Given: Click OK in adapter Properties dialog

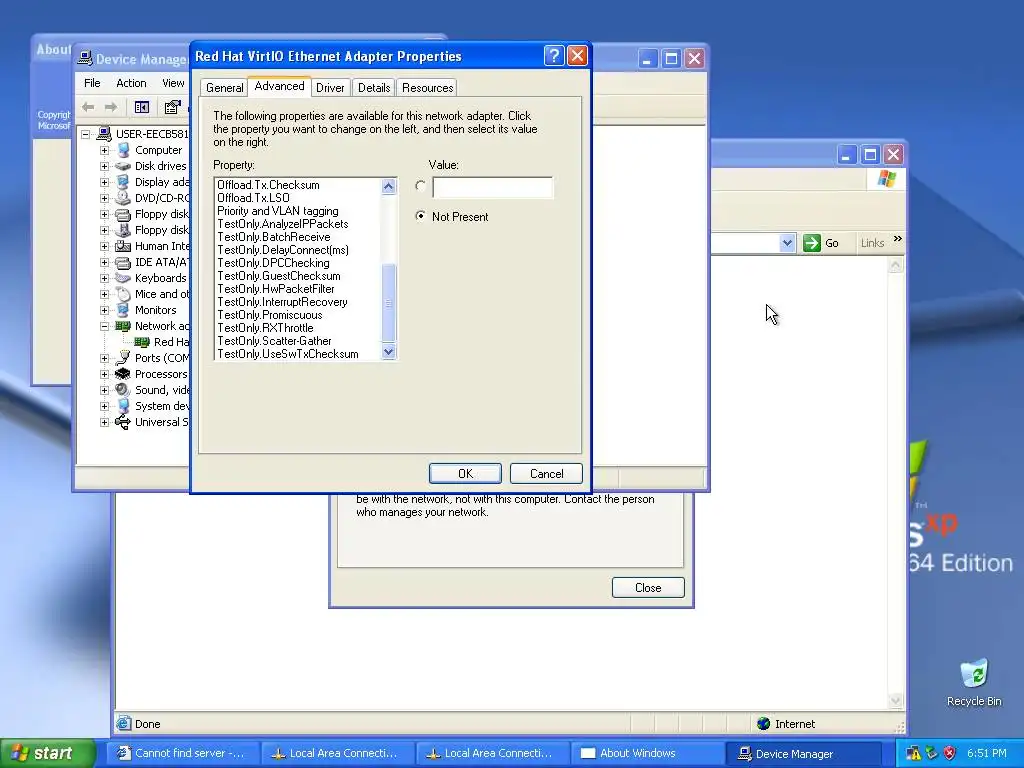Looking at the screenshot, I should click(x=465, y=473).
